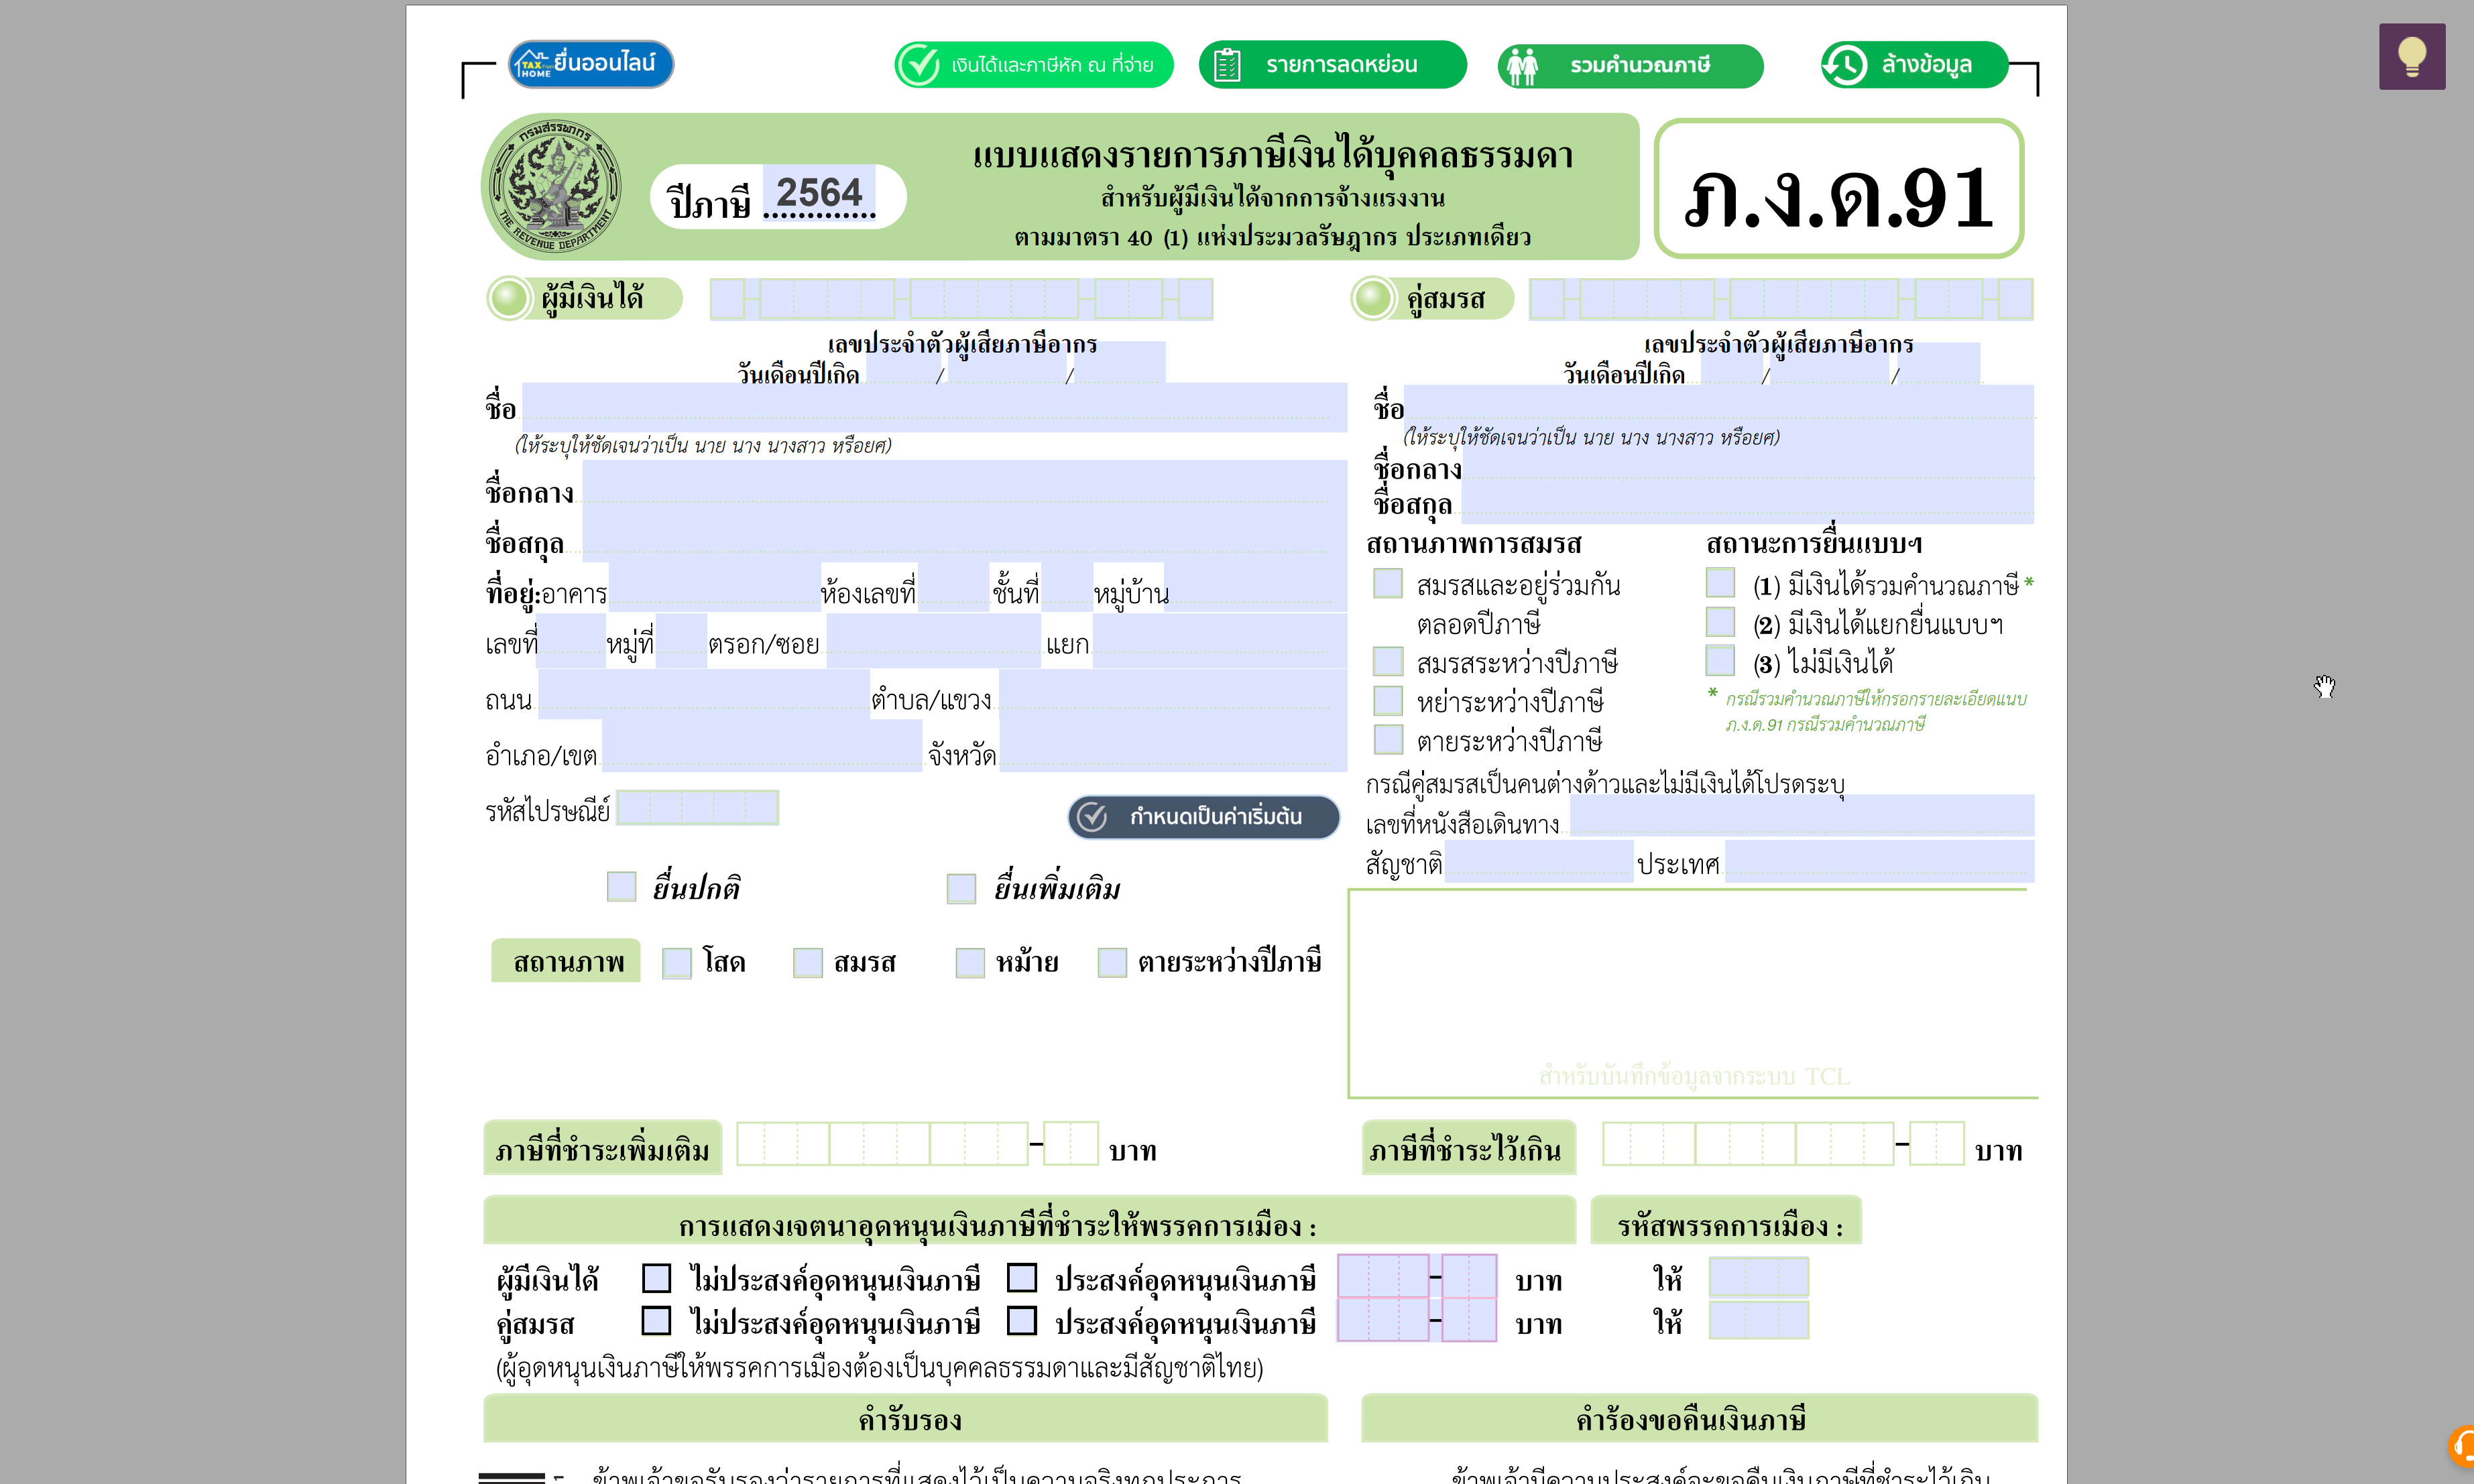
Task: Click the spouse ชื่อสกุล surname field
Action: pos(1747,502)
